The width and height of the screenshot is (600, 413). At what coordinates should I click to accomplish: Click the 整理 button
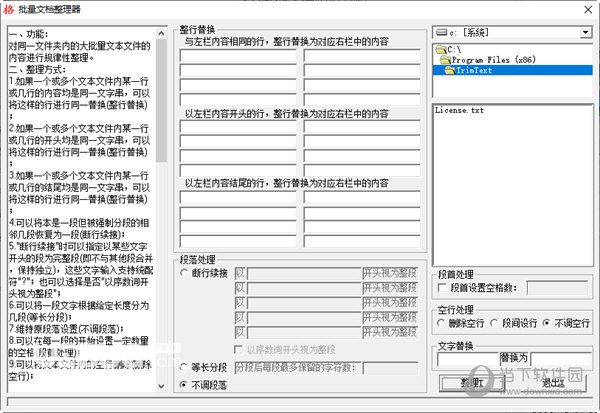(472, 382)
